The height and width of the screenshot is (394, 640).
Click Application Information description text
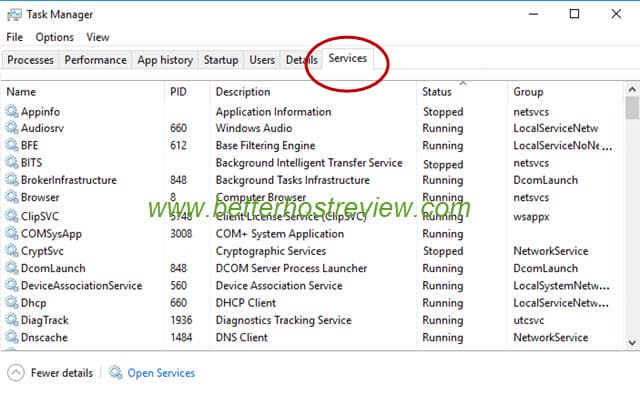tap(273, 111)
